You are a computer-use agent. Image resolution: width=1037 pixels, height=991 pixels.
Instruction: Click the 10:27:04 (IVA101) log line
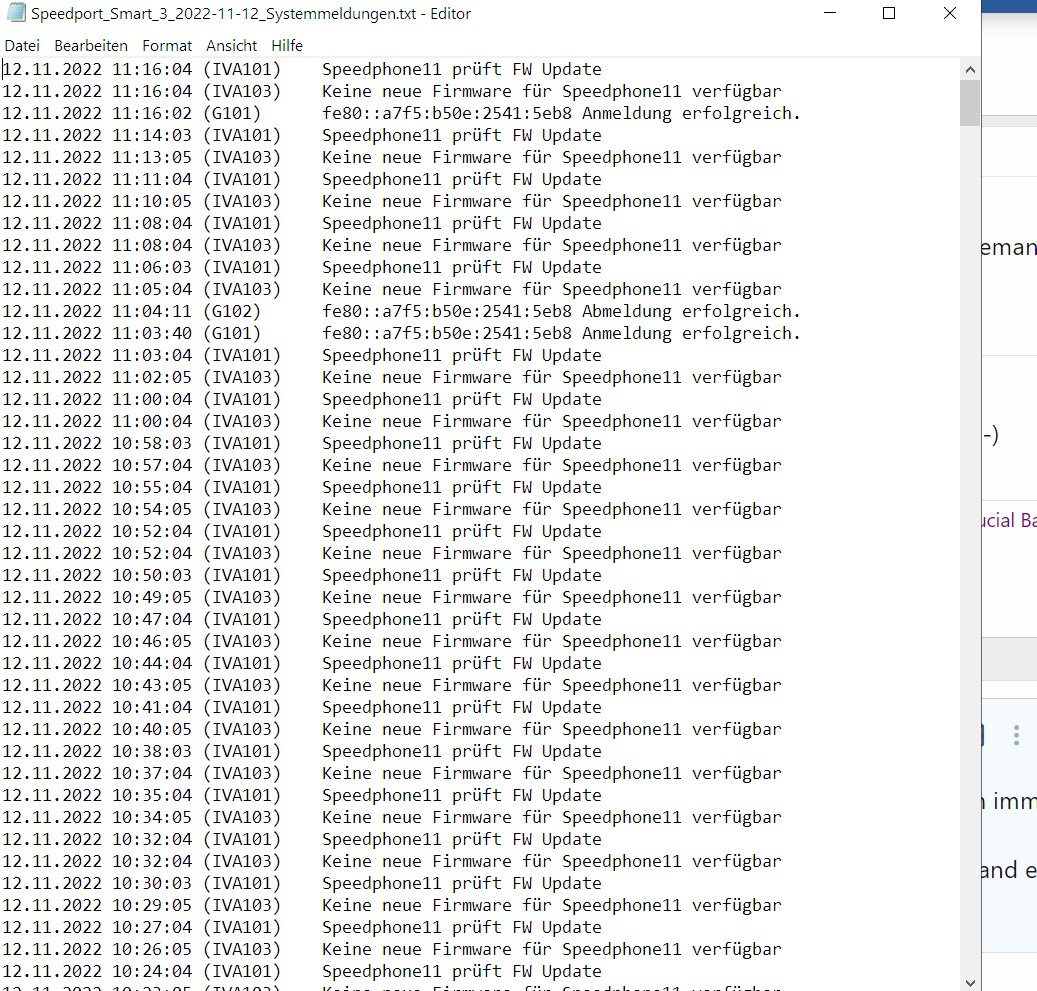click(302, 927)
